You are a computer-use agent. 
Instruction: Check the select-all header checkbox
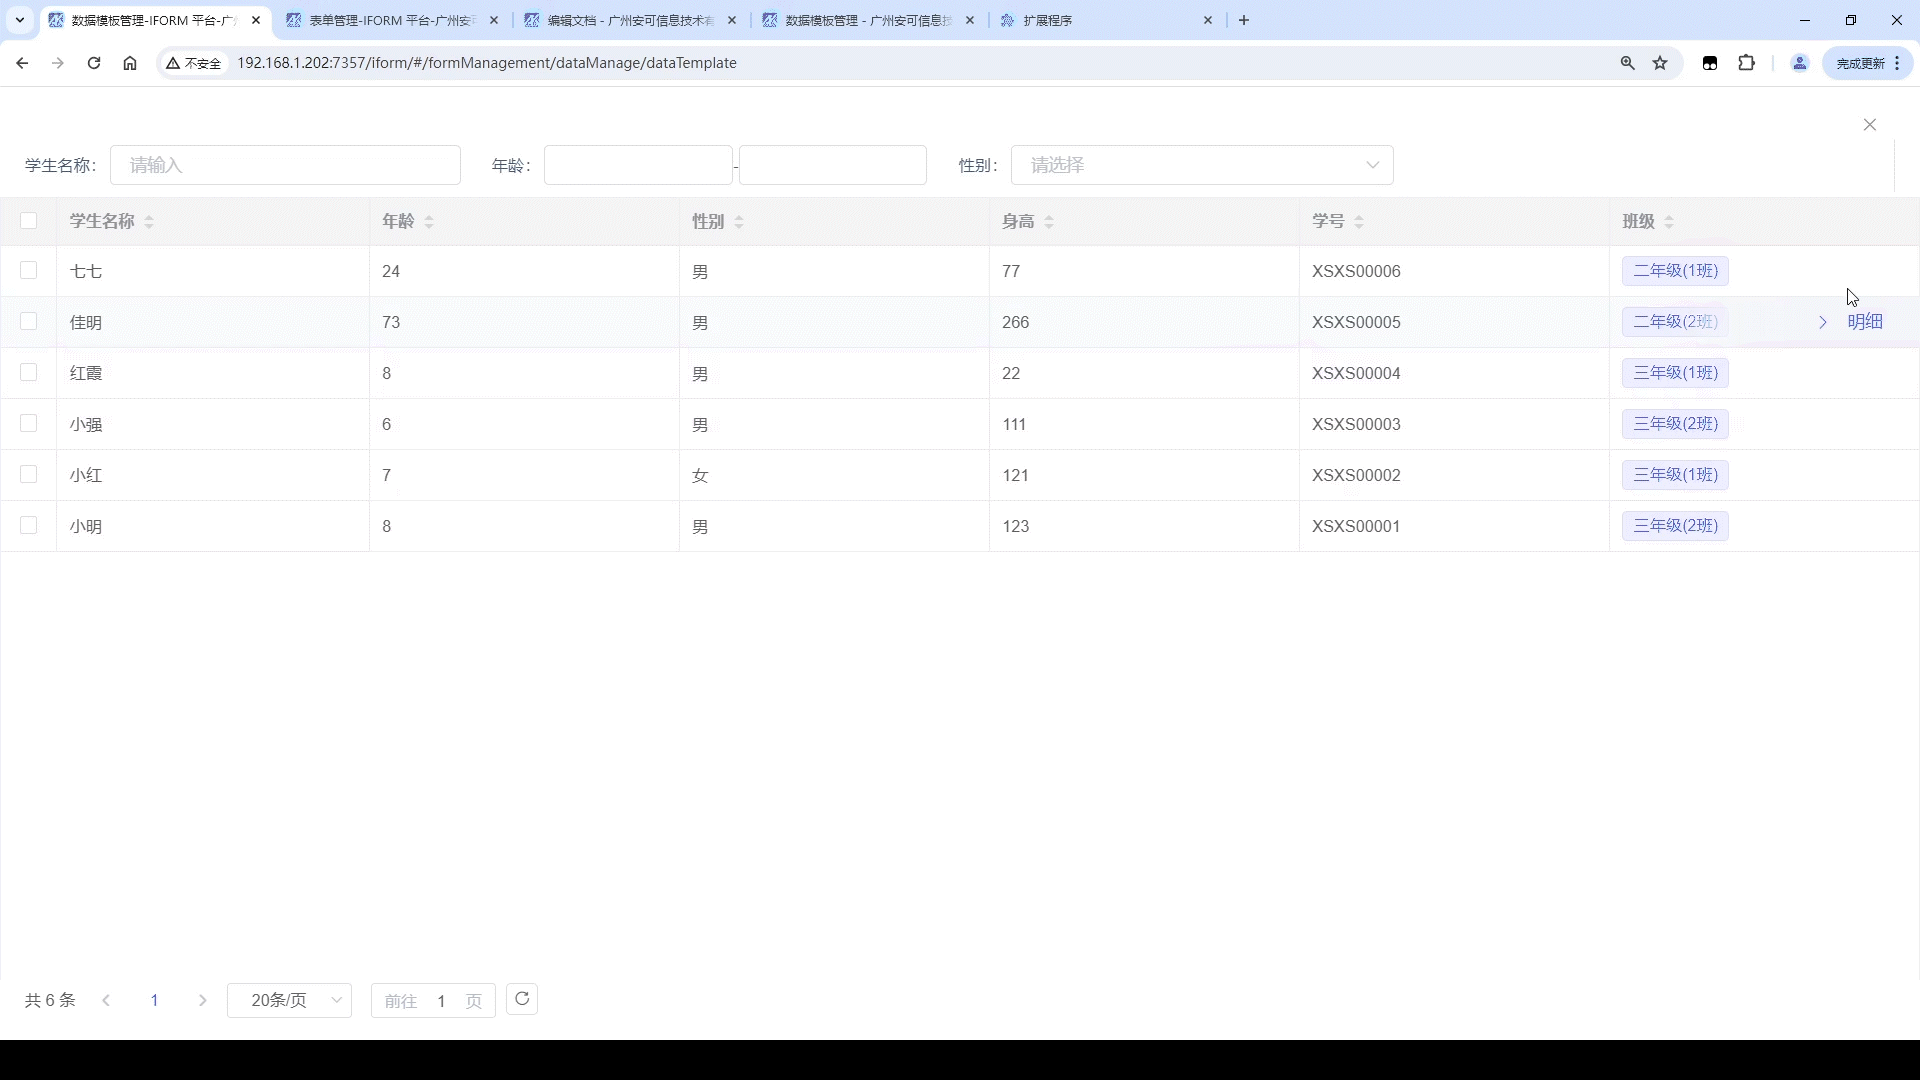tap(28, 221)
